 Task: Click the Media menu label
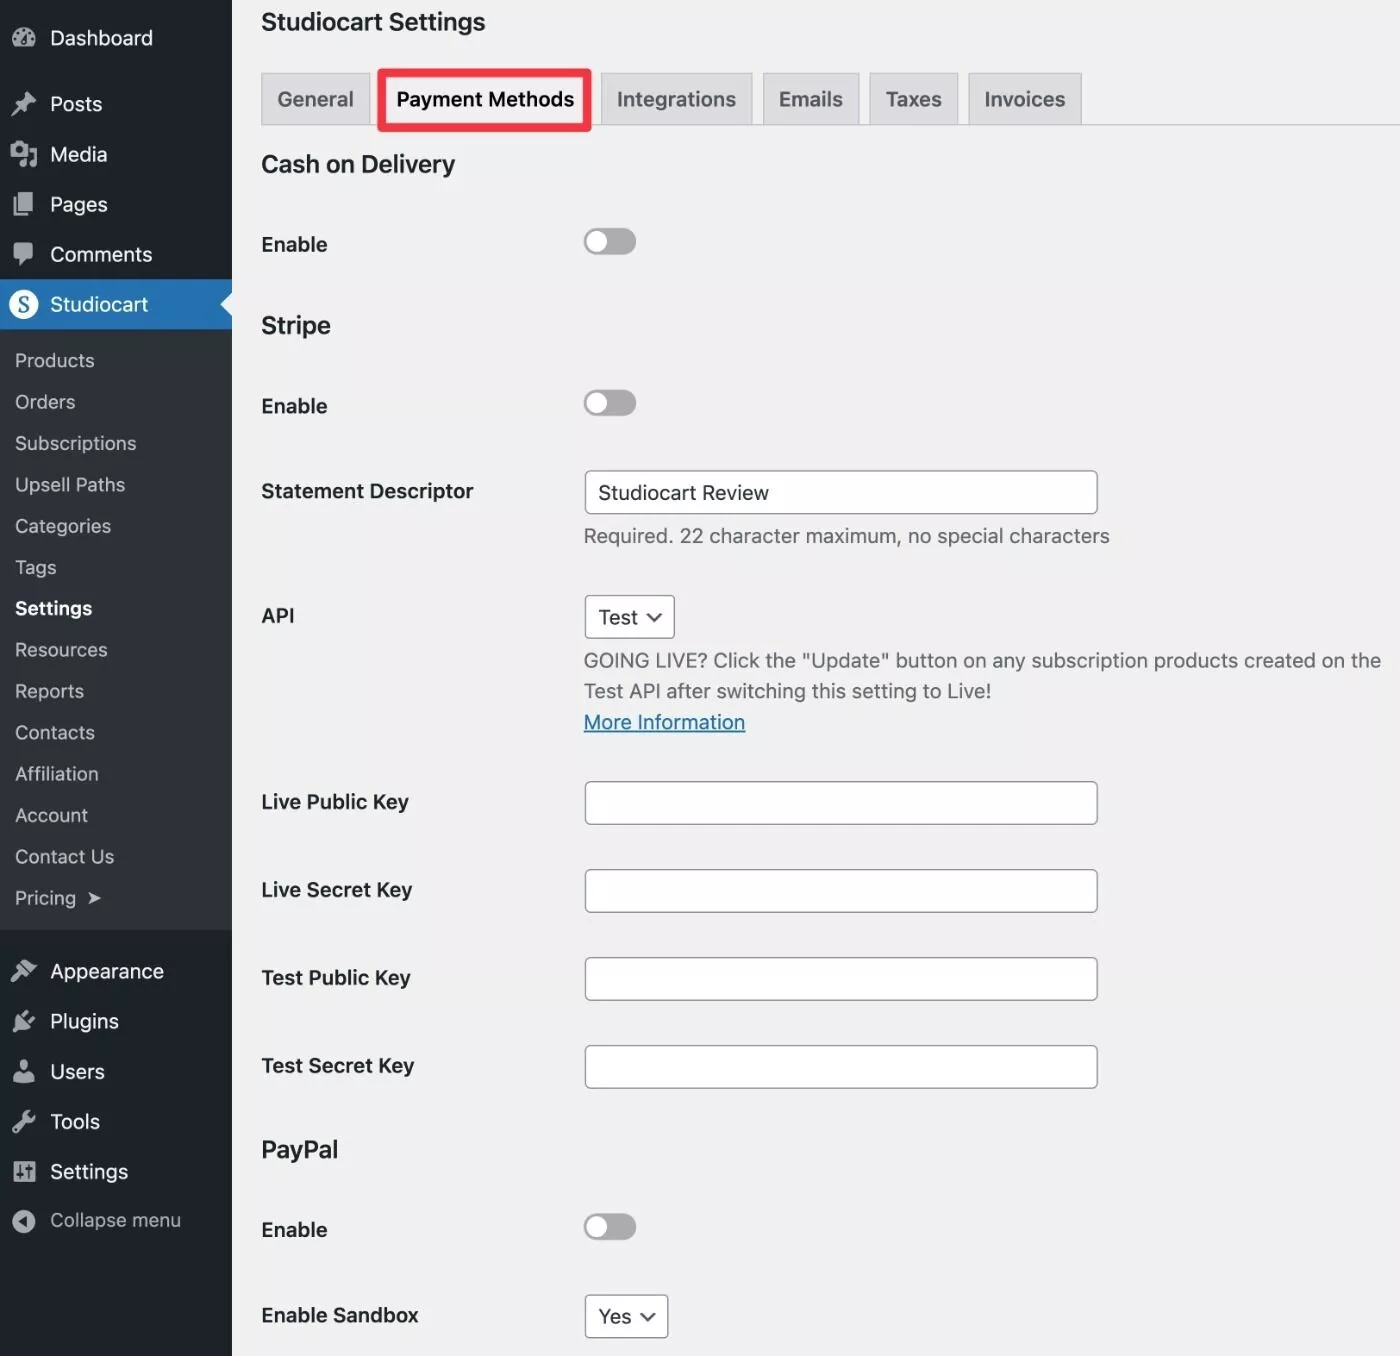point(79,154)
